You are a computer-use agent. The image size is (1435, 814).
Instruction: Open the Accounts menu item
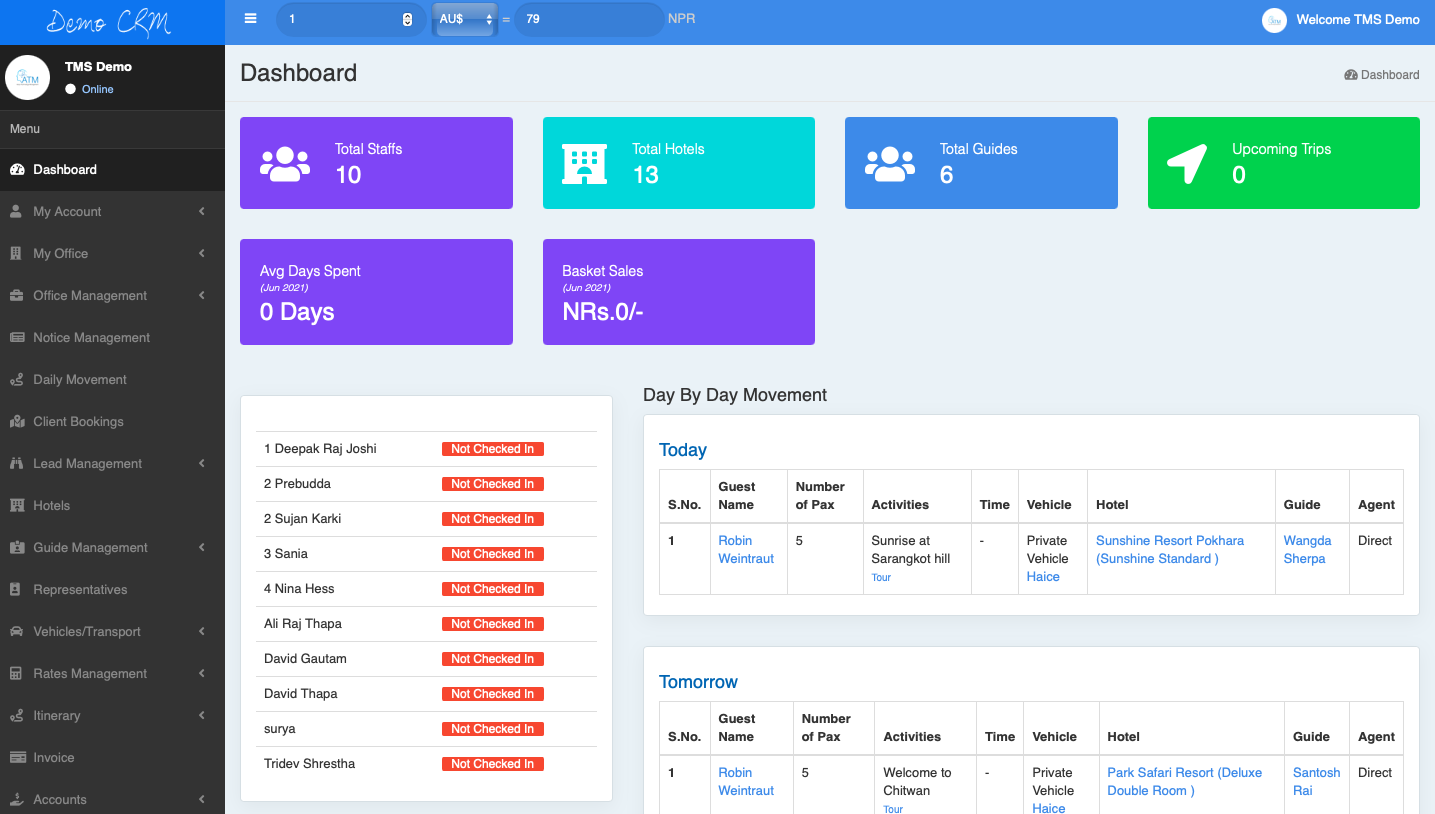click(112, 800)
